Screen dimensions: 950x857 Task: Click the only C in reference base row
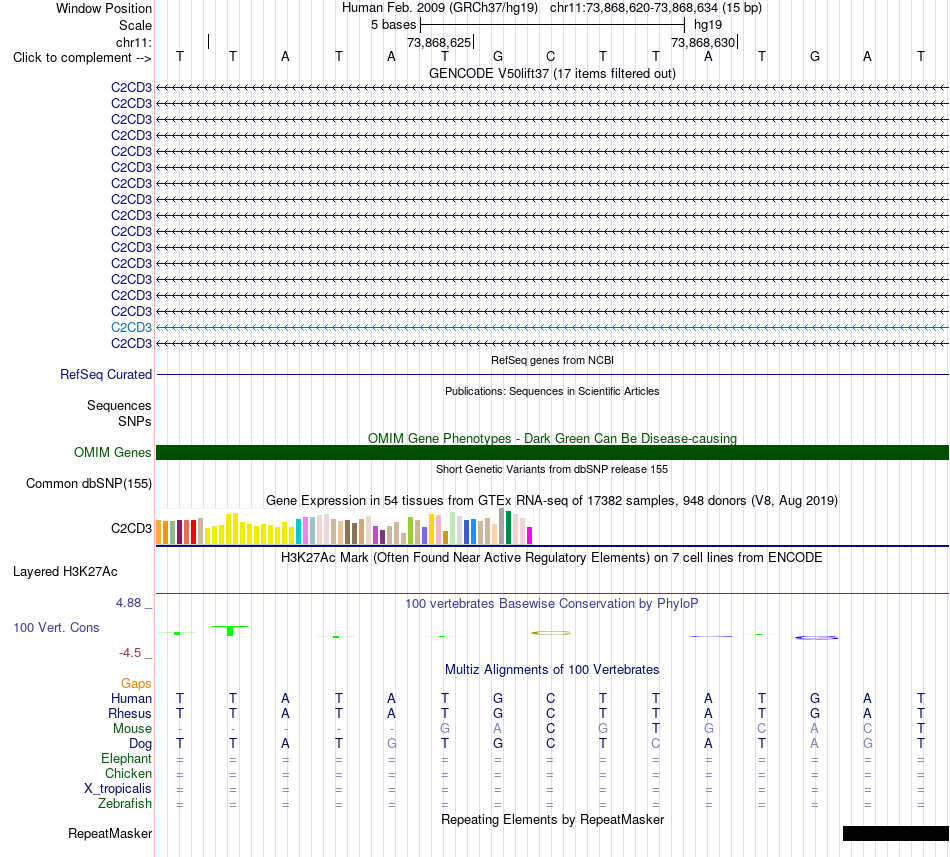(x=550, y=56)
